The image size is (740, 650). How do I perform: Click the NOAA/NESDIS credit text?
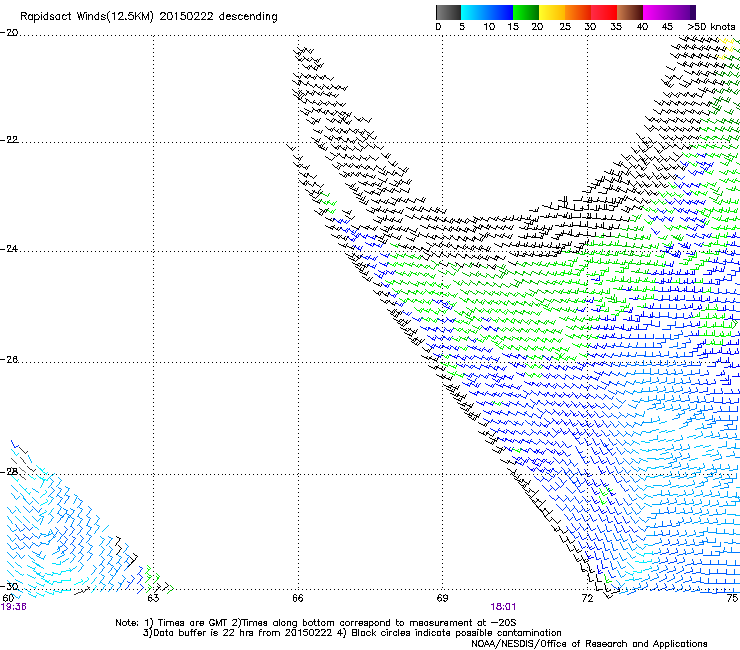[589, 644]
